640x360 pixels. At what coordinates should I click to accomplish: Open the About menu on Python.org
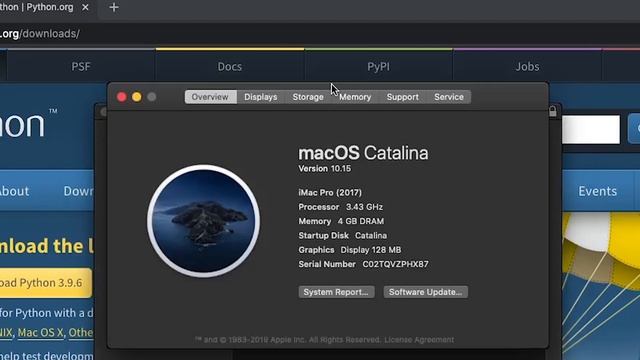[x=14, y=191]
